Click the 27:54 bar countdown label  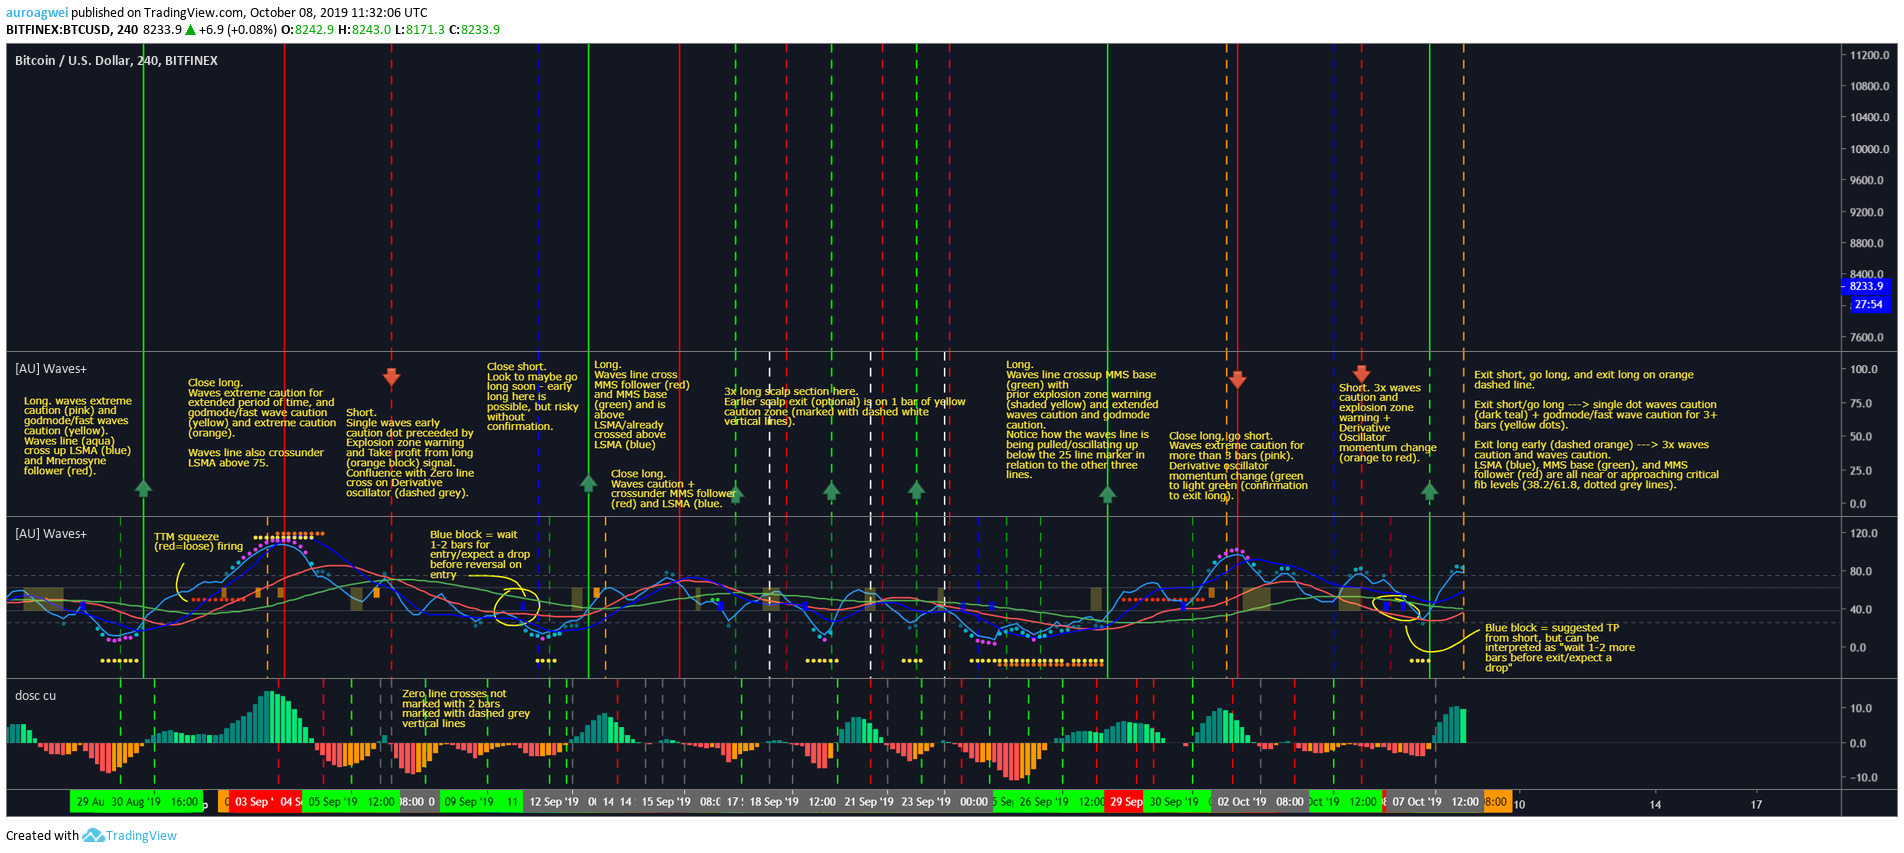(1867, 304)
